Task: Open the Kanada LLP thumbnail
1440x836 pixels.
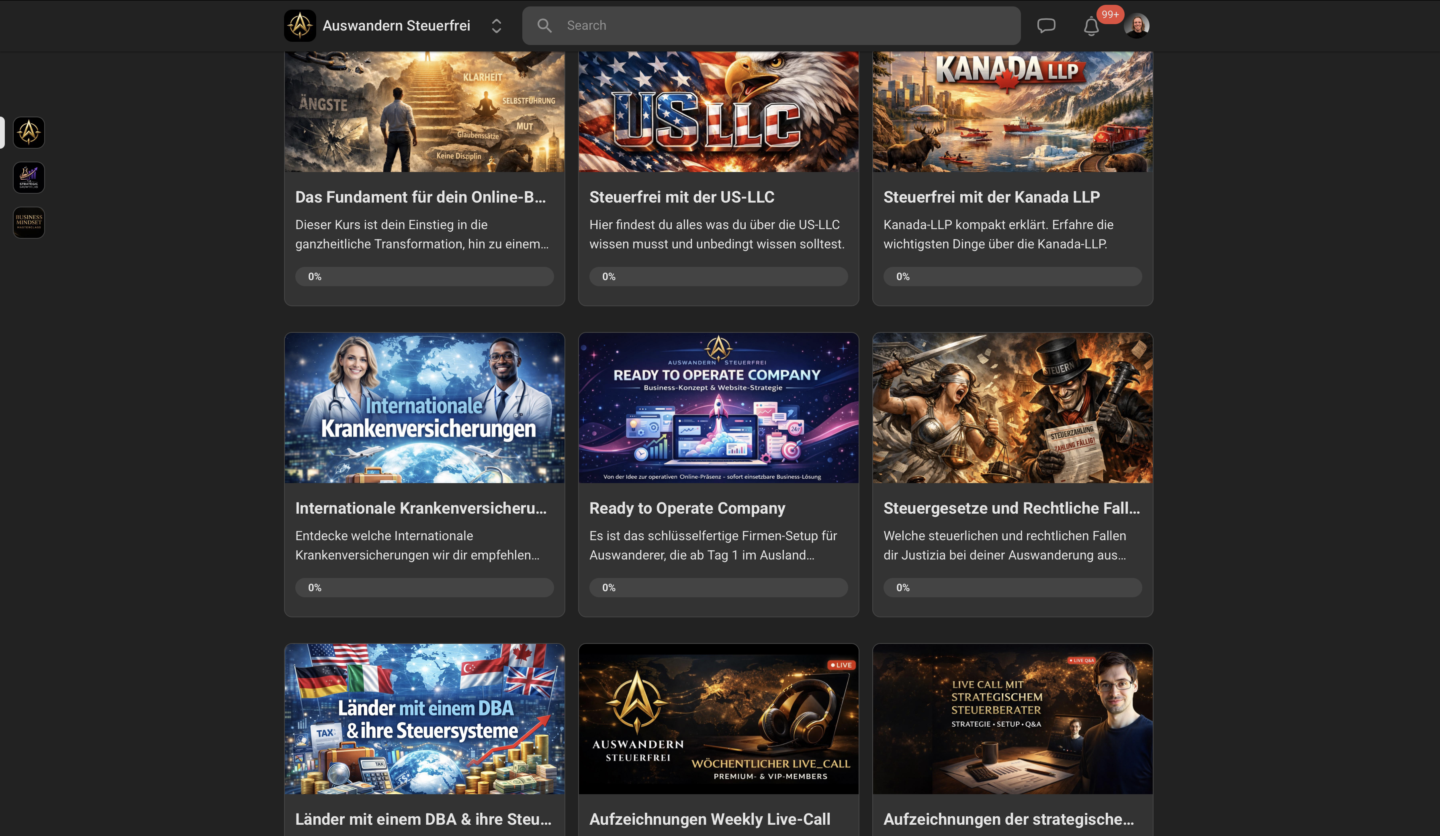Action: pos(1013,112)
